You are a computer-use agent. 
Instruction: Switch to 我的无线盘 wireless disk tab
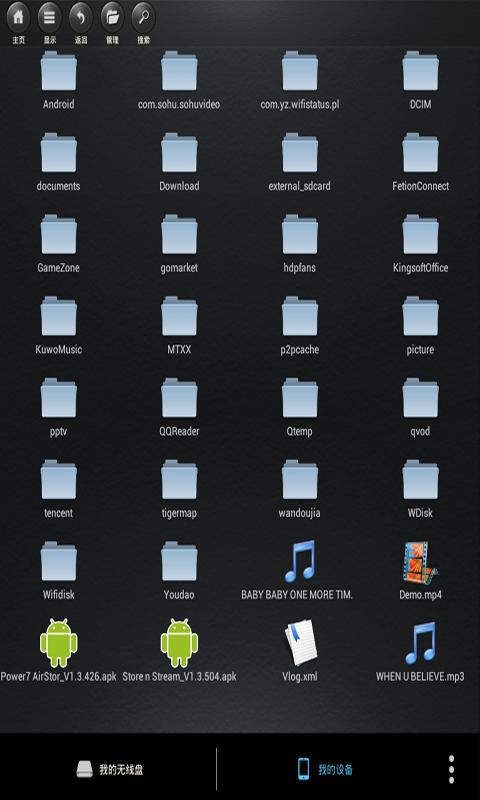[x=108, y=768]
